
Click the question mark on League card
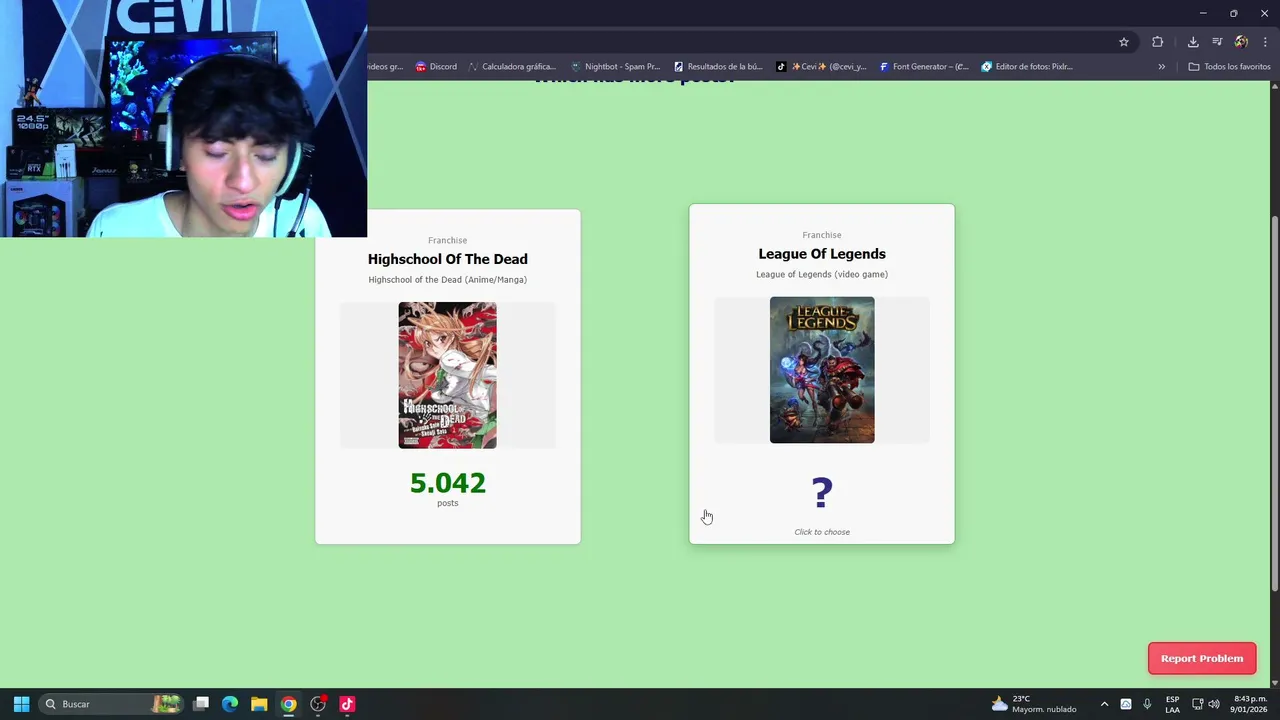pyautogui.click(x=821, y=492)
